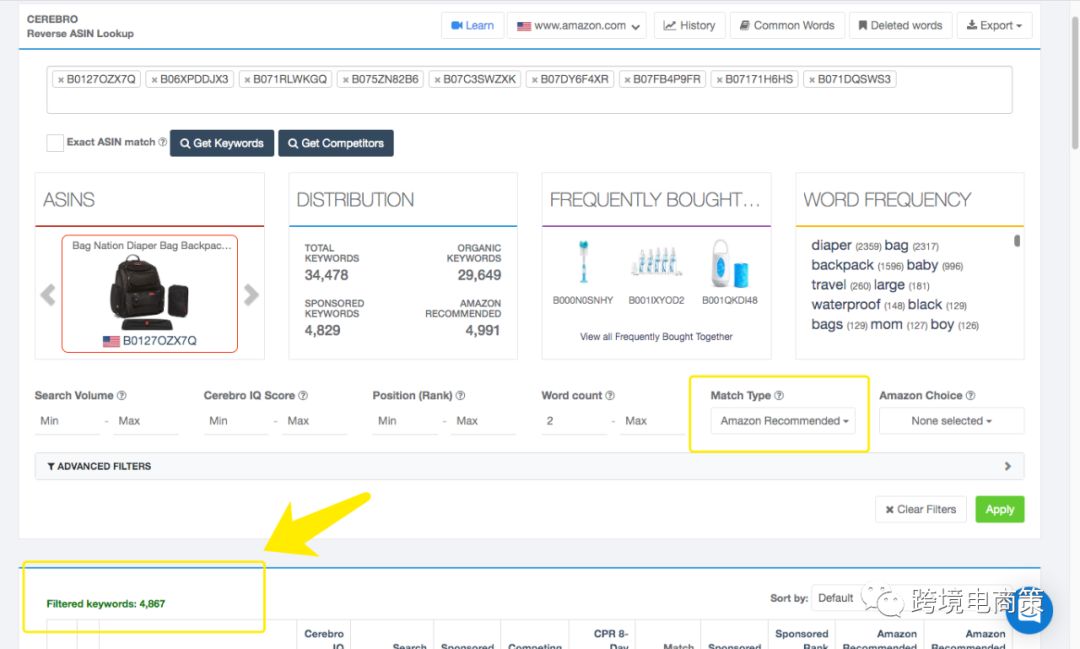Screen dimensions: 1080x649
Task: Open www.amazon.com marketplace selector
Action: (577, 25)
